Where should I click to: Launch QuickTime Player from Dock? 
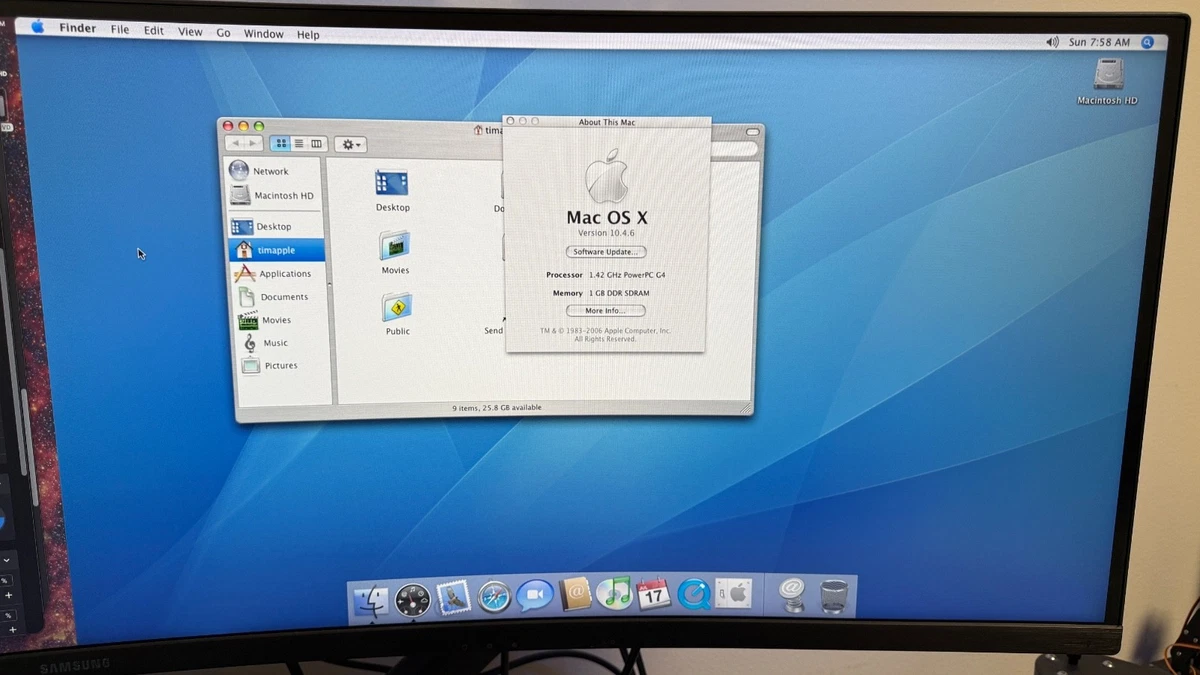pos(693,594)
